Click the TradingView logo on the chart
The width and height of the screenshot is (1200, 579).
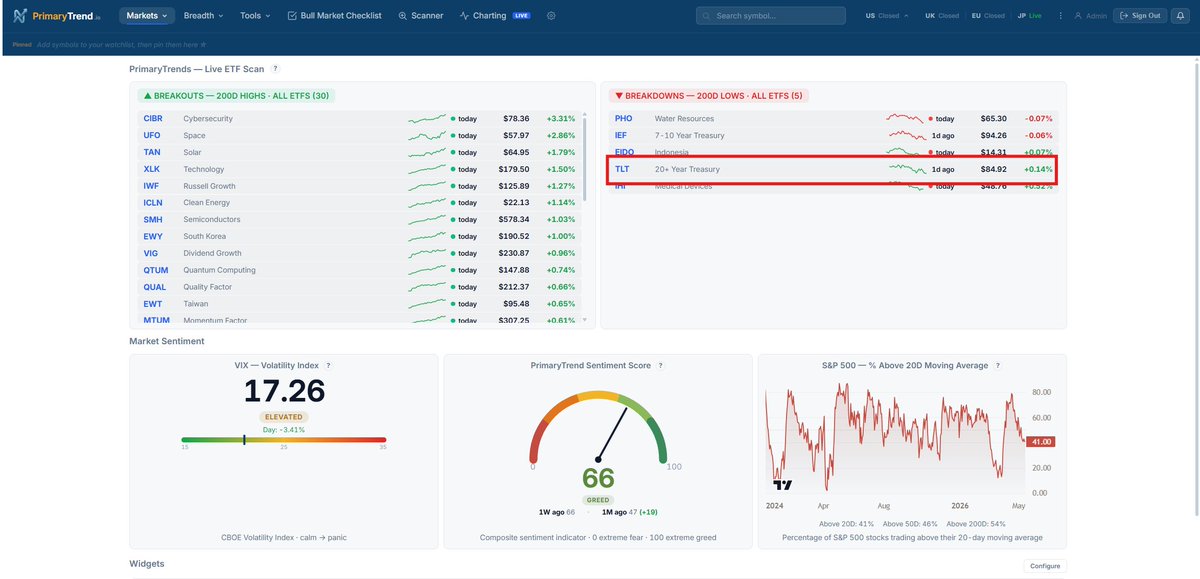coord(783,485)
